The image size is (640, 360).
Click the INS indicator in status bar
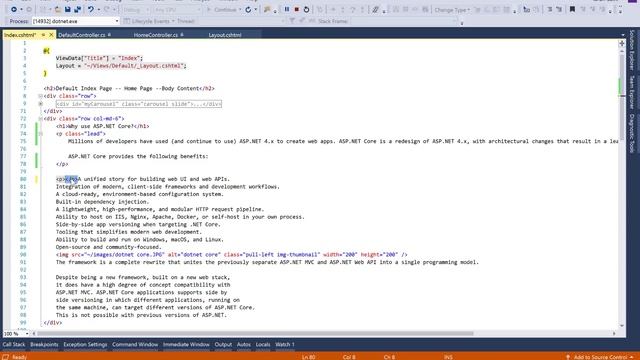448,357
